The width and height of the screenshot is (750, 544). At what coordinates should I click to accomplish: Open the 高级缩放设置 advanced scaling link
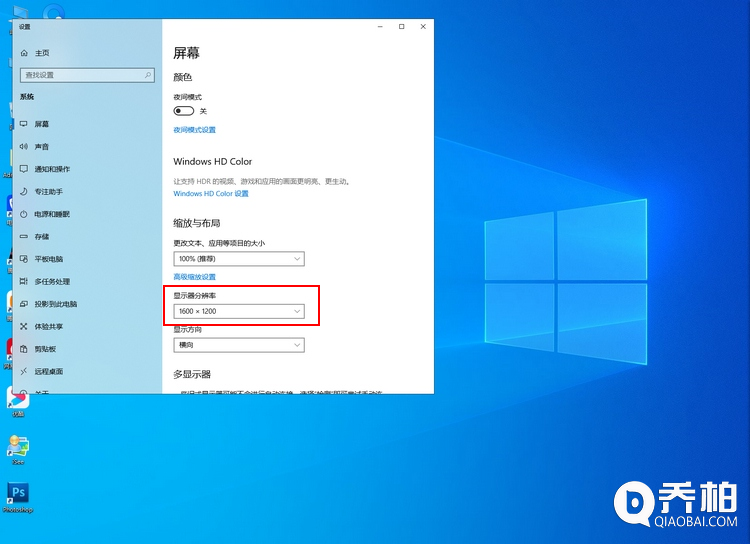click(x=194, y=277)
